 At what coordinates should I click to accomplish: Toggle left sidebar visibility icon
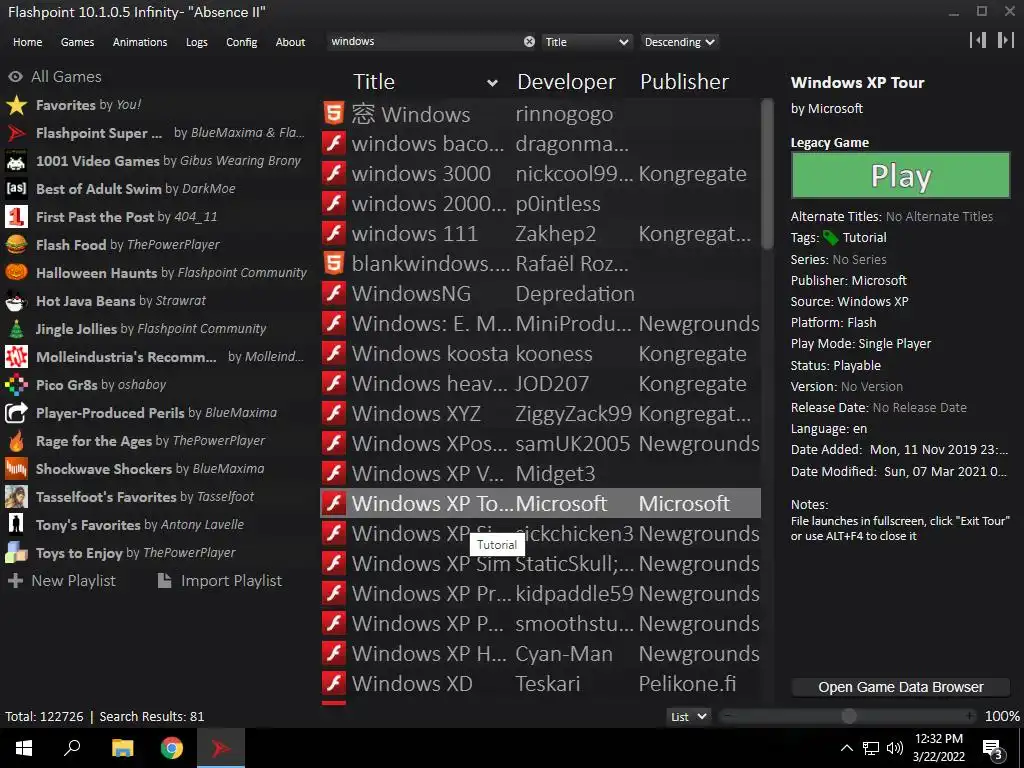tap(978, 40)
